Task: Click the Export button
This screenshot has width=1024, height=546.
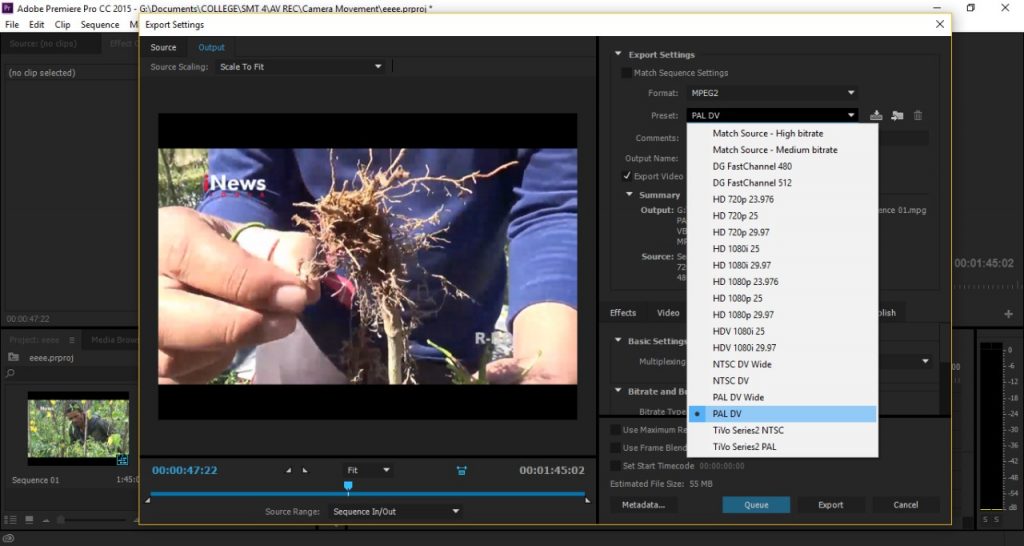Action: pos(831,505)
